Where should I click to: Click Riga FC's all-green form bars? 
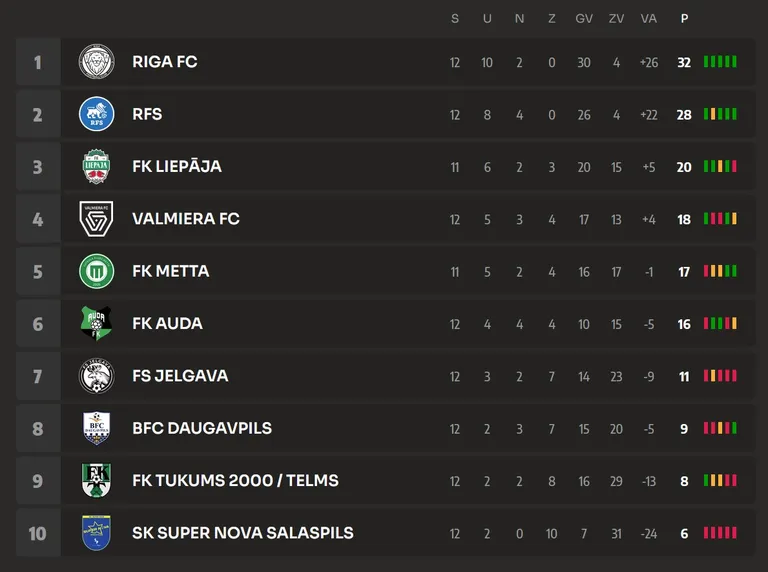tap(720, 62)
